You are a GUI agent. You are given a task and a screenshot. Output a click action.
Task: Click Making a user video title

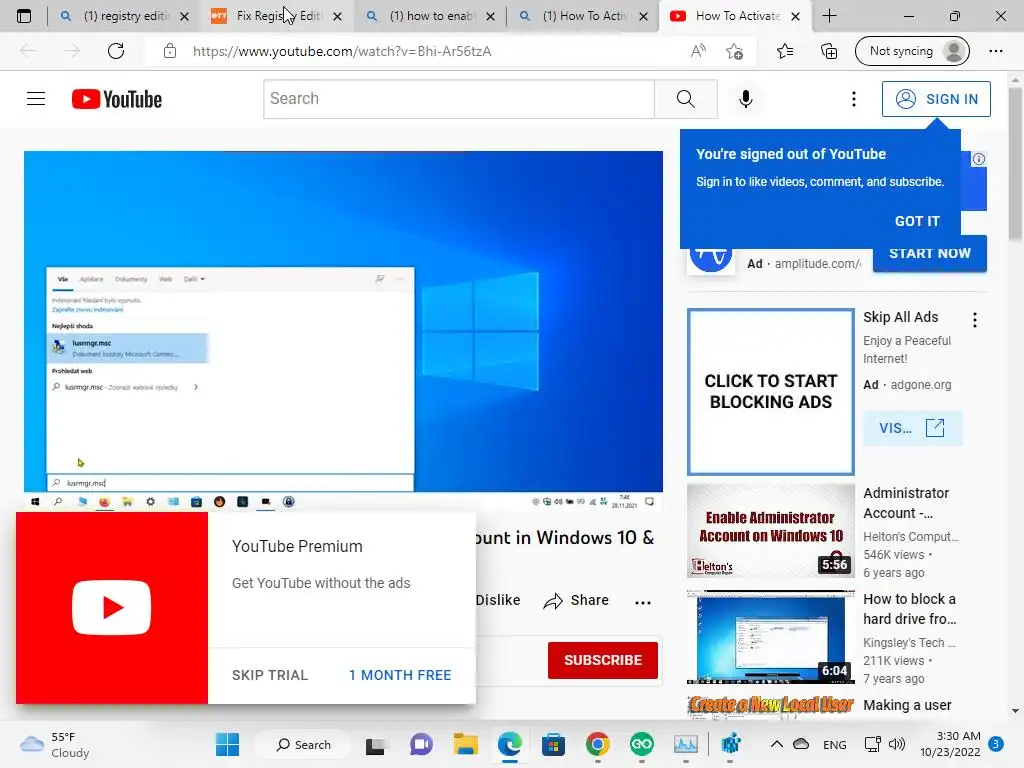tap(907, 705)
